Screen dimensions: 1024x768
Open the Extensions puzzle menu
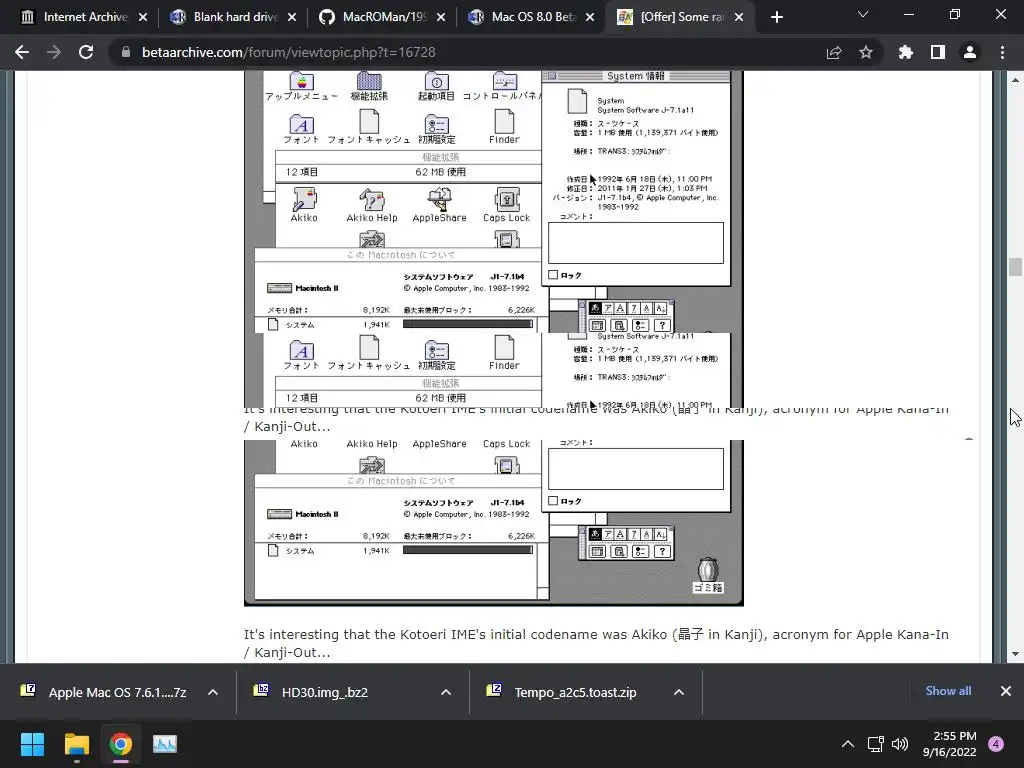pyautogui.click(x=905, y=52)
